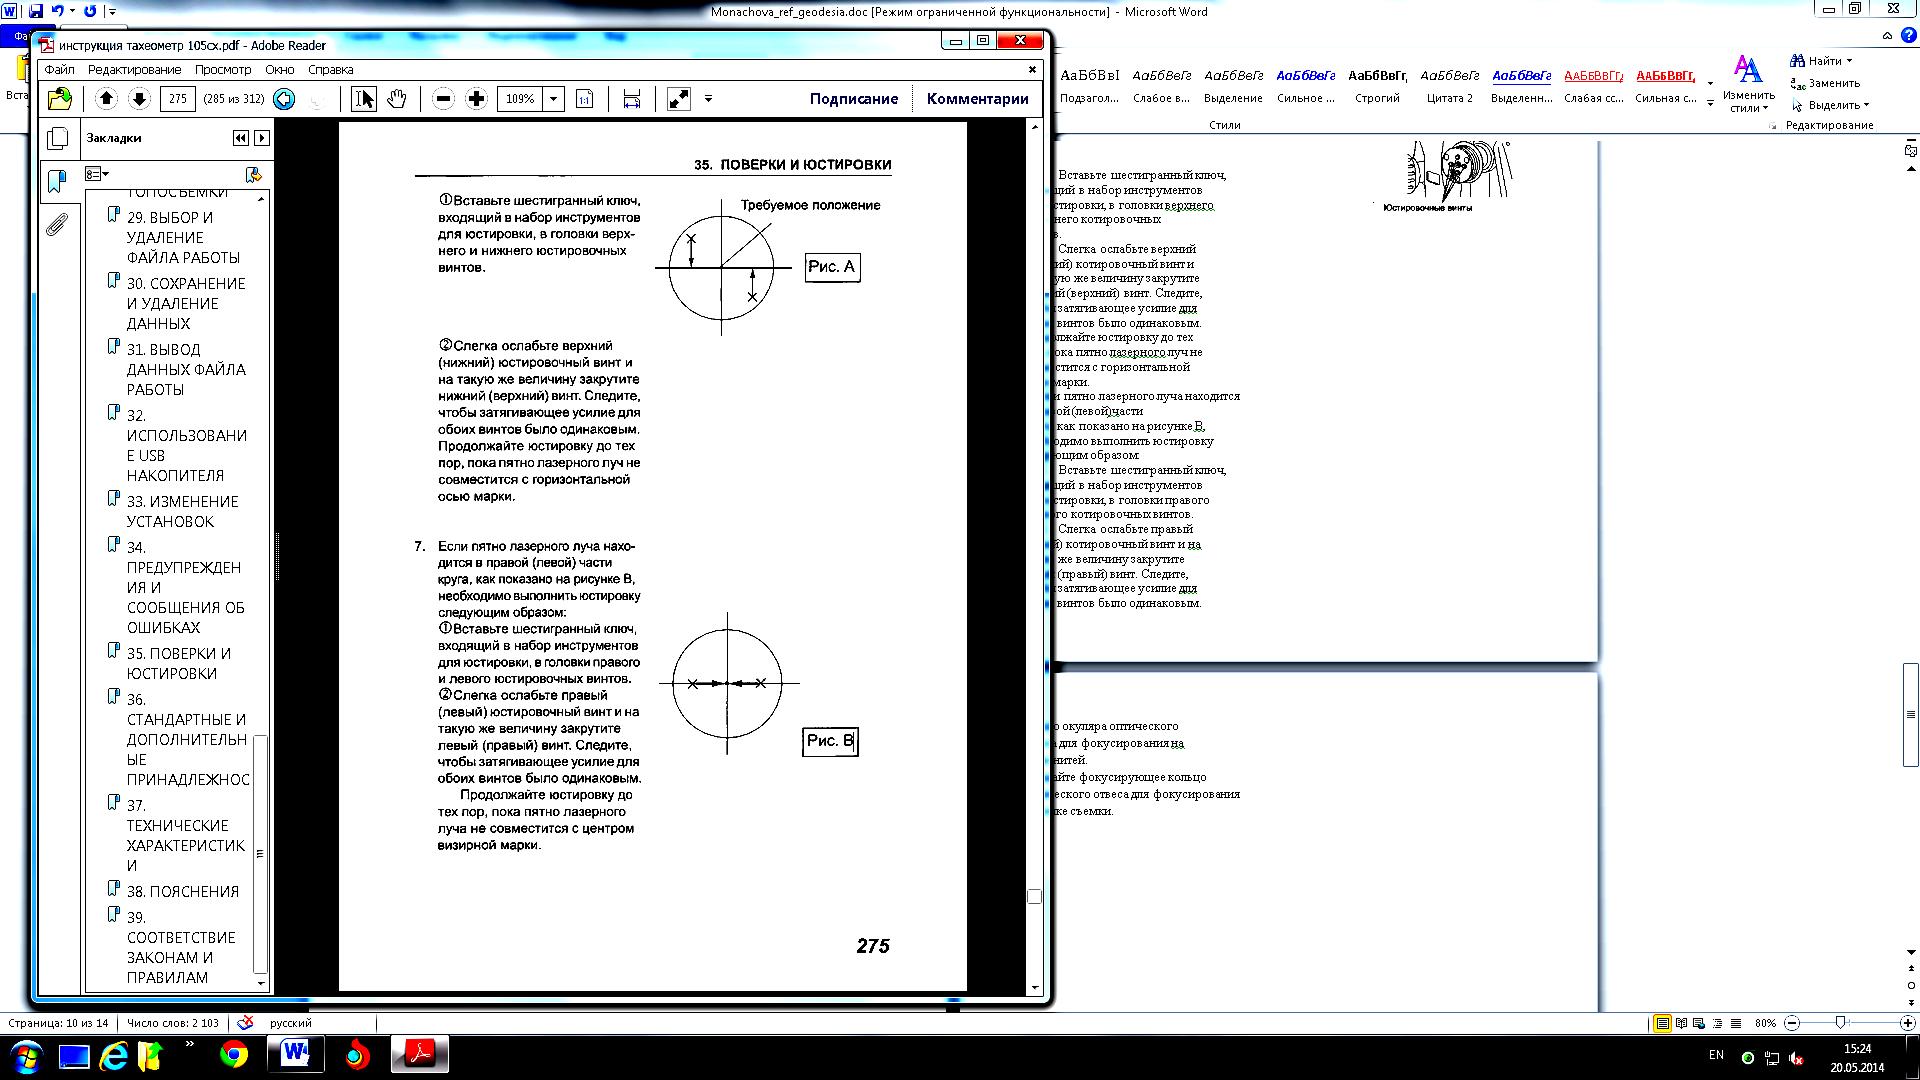
Task: Apply the Строгий style in Word
Action: (x=1377, y=85)
